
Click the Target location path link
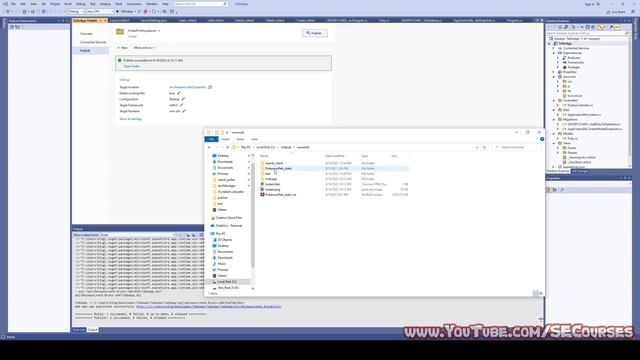coord(187,87)
